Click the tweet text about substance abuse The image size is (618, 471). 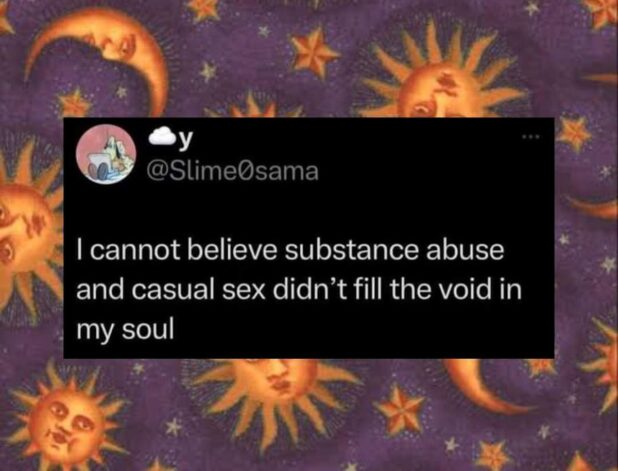pyautogui.click(x=299, y=290)
